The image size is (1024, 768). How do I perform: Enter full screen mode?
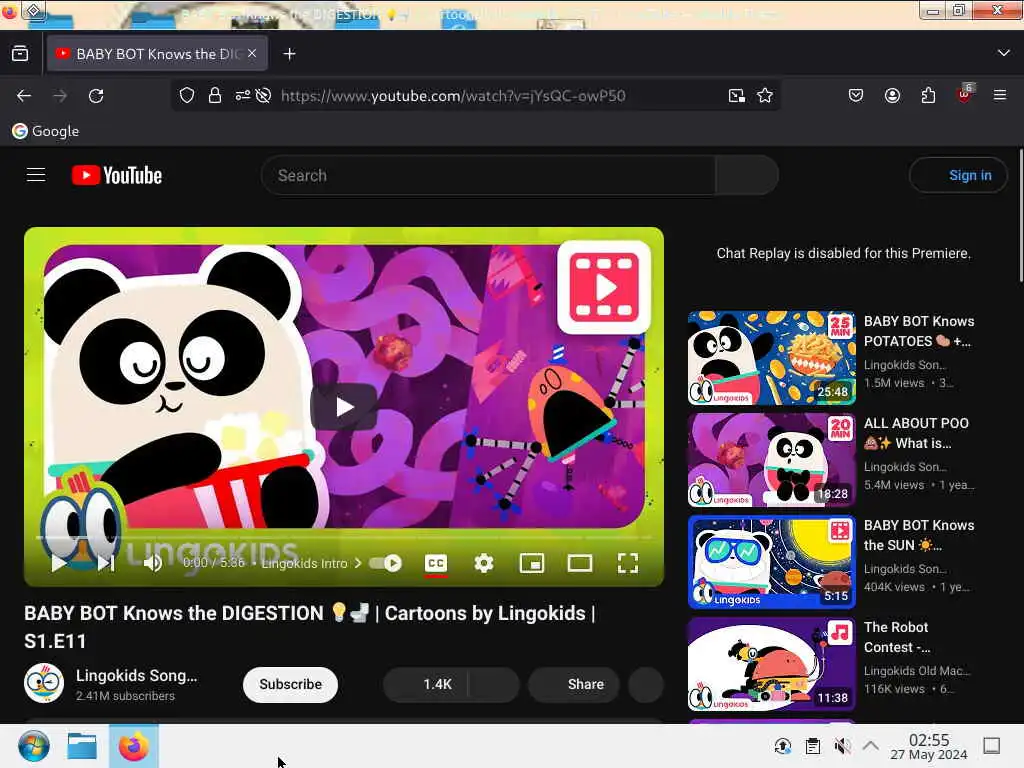click(x=628, y=563)
